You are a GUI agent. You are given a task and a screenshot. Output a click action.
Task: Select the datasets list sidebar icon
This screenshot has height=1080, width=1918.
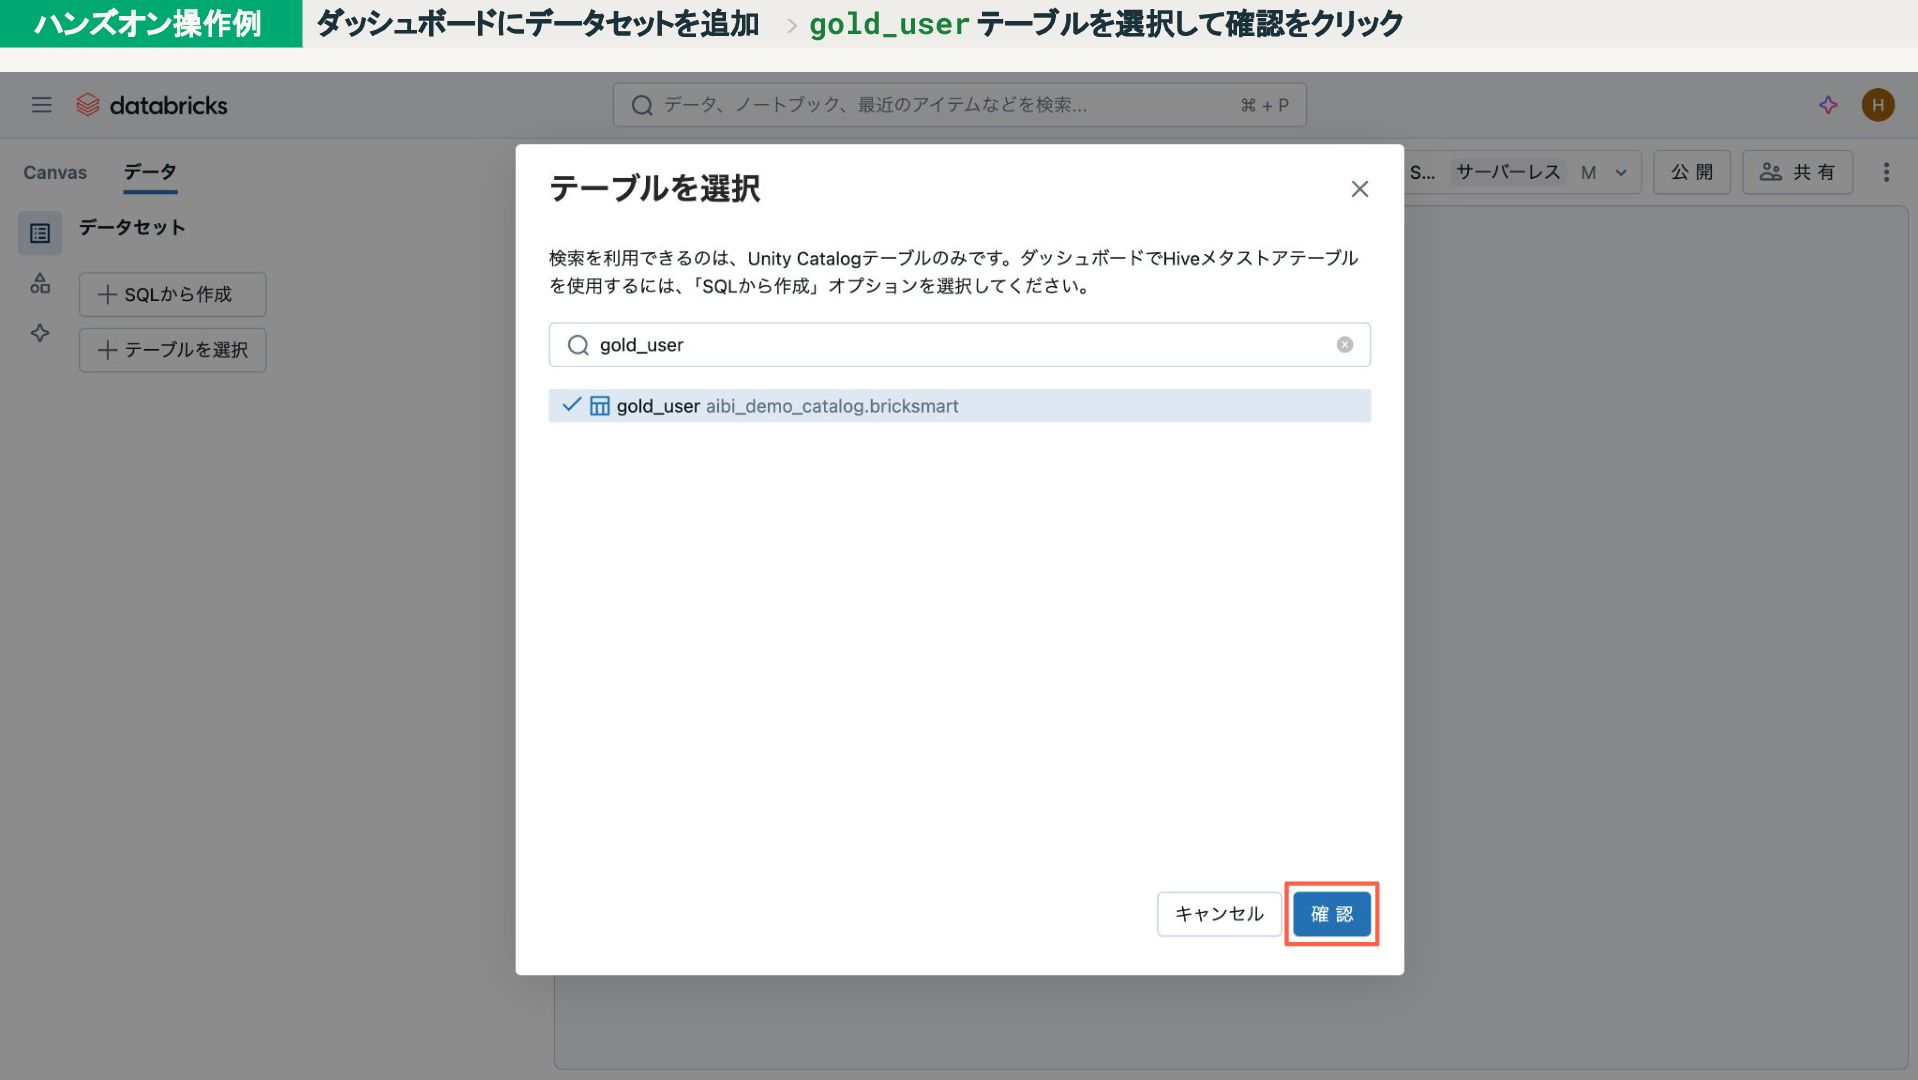click(x=40, y=233)
